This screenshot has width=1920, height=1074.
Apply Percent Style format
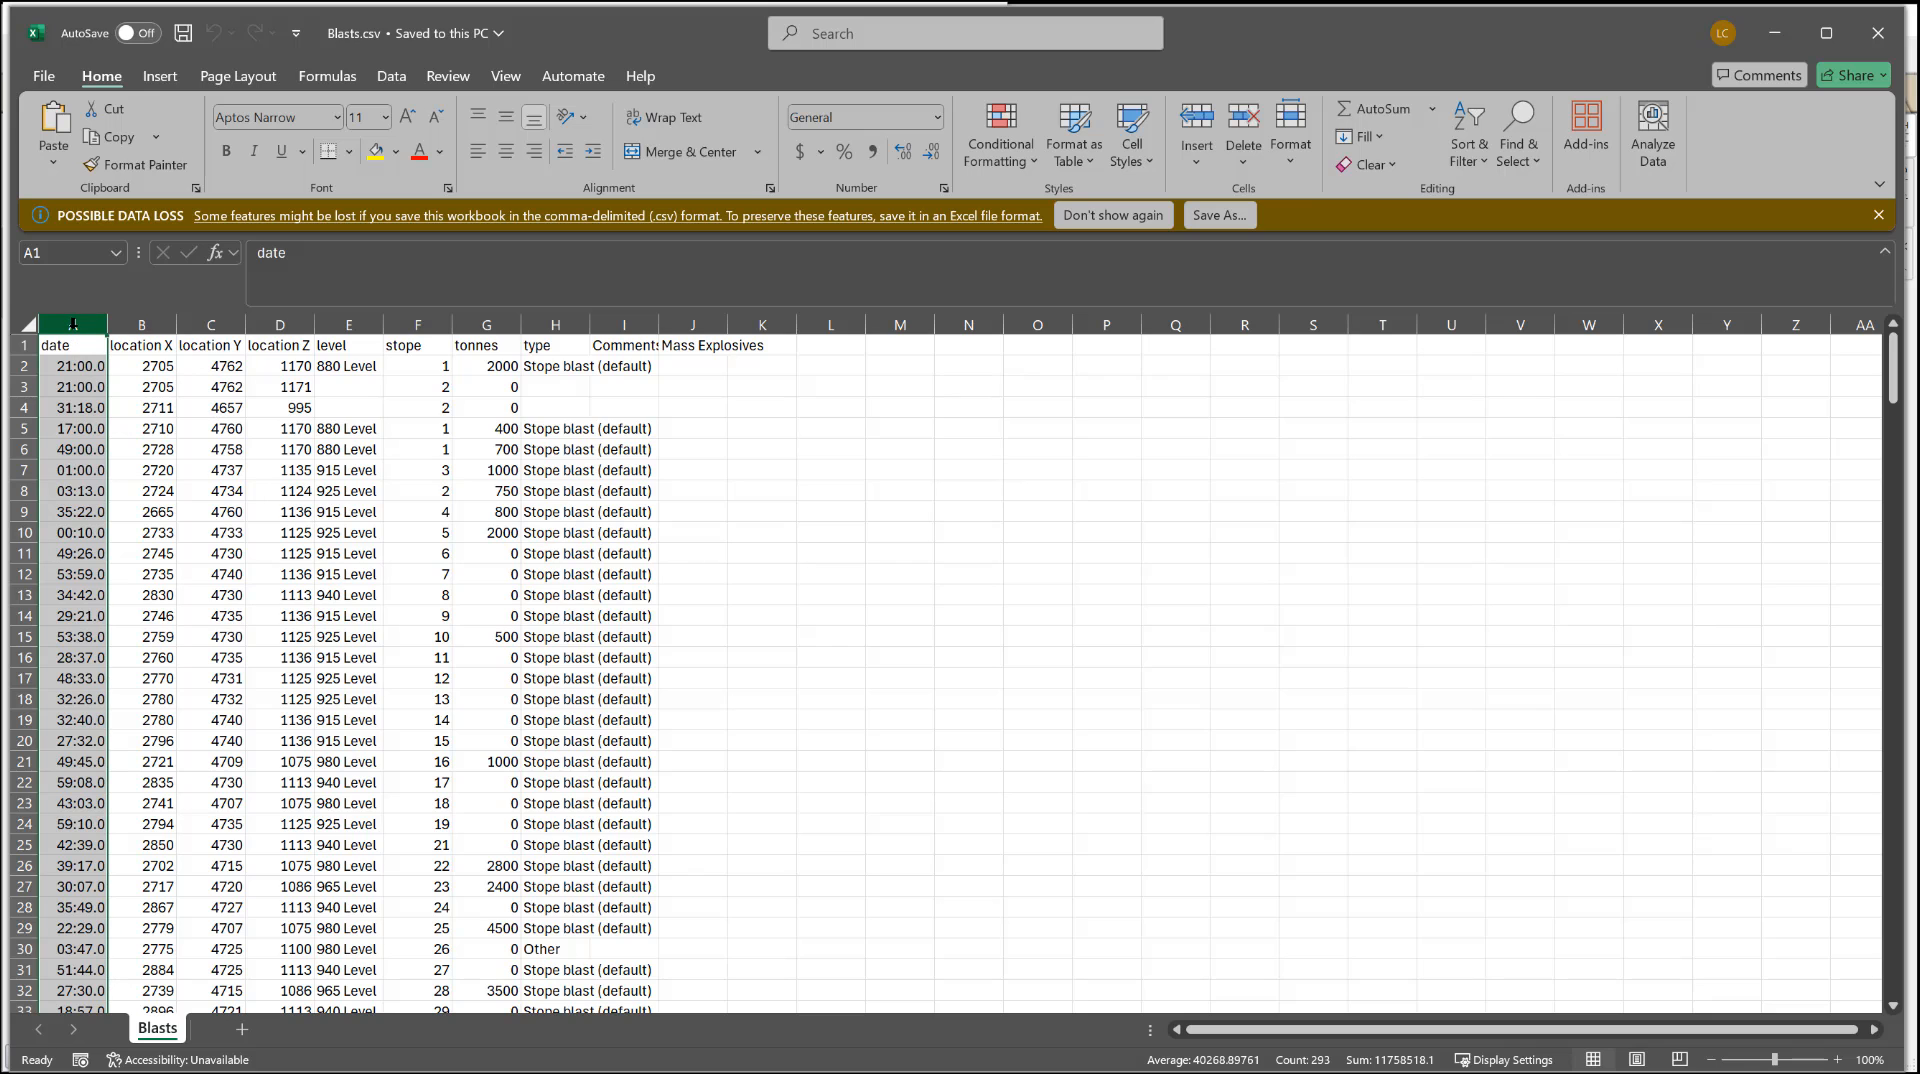[844, 151]
